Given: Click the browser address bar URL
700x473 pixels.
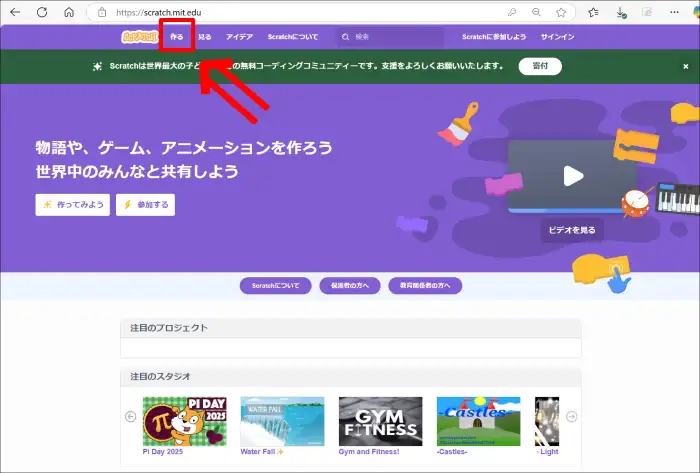Looking at the screenshot, I should 158,12.
